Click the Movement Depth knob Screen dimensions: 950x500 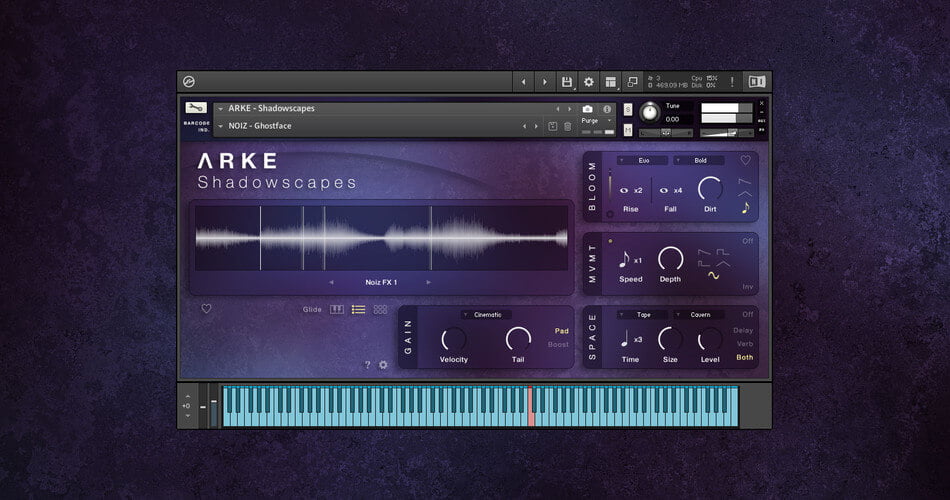point(670,259)
